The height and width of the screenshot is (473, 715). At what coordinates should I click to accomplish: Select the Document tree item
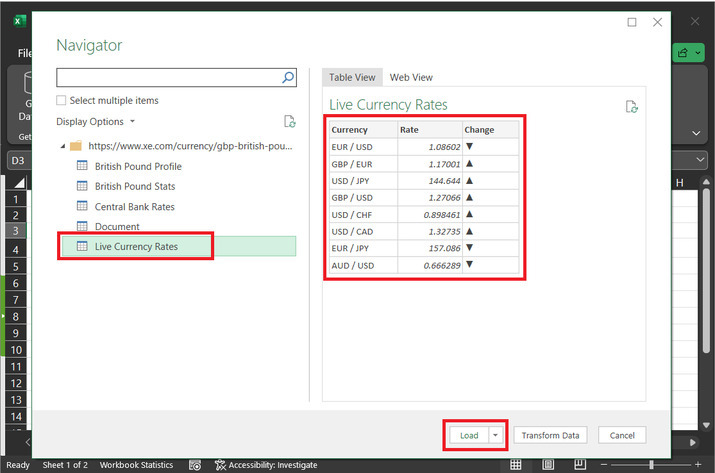click(117, 226)
